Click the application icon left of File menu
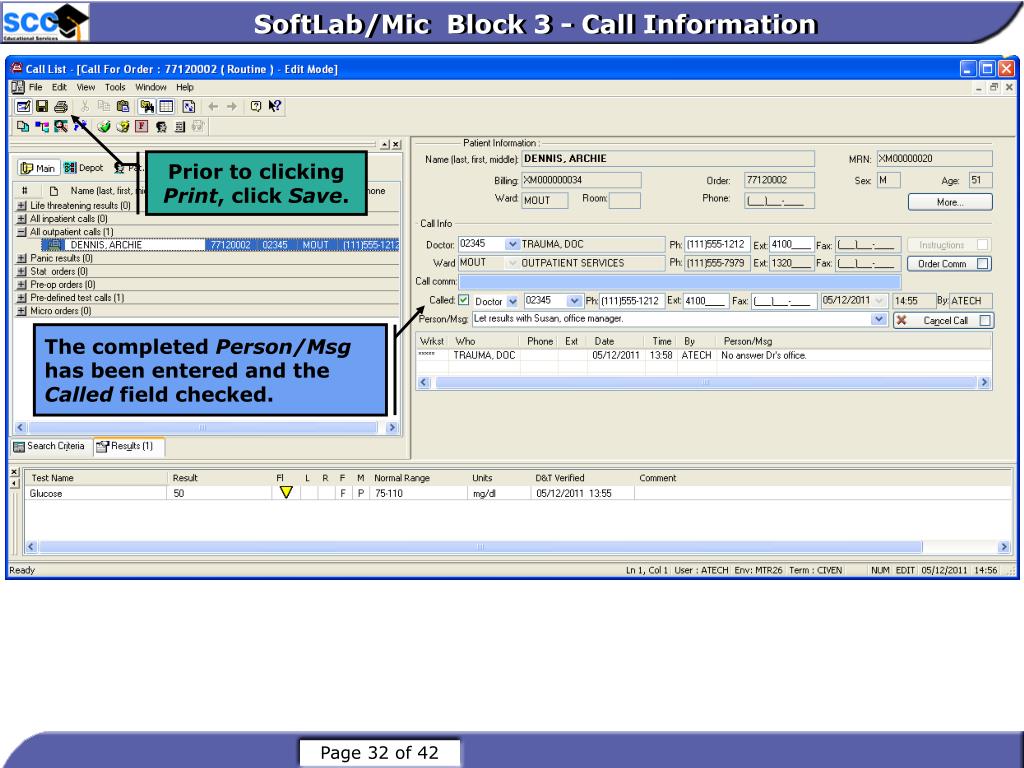The width and height of the screenshot is (1024, 768). pos(18,87)
